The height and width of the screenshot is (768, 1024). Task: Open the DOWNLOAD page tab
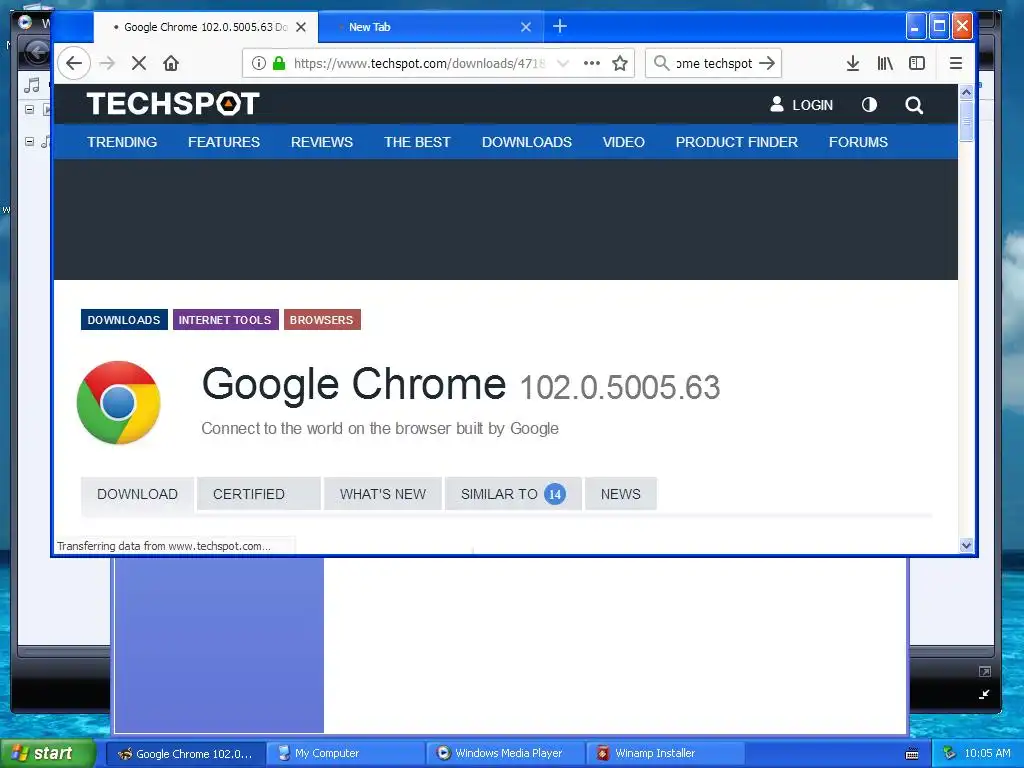point(137,494)
